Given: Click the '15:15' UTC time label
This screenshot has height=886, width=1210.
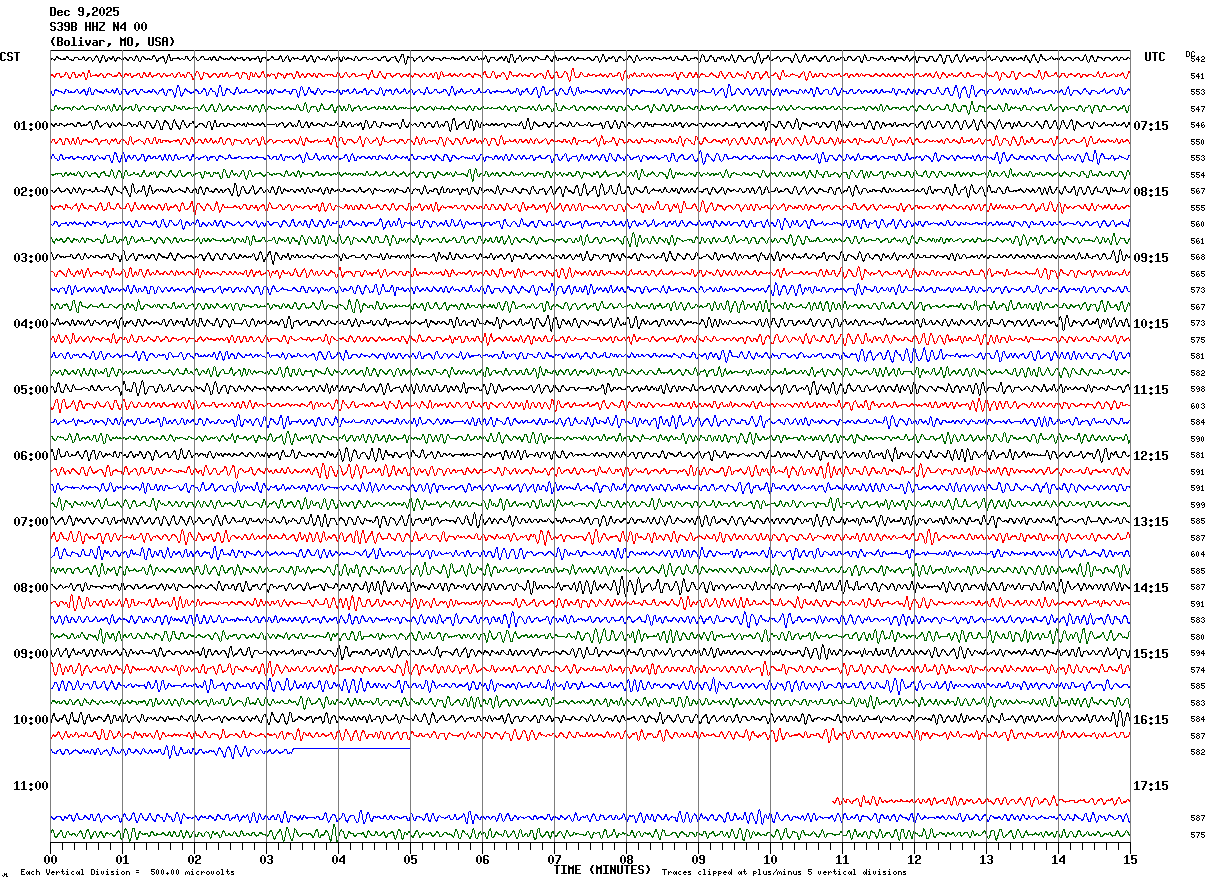Looking at the screenshot, I should 1150,654.
